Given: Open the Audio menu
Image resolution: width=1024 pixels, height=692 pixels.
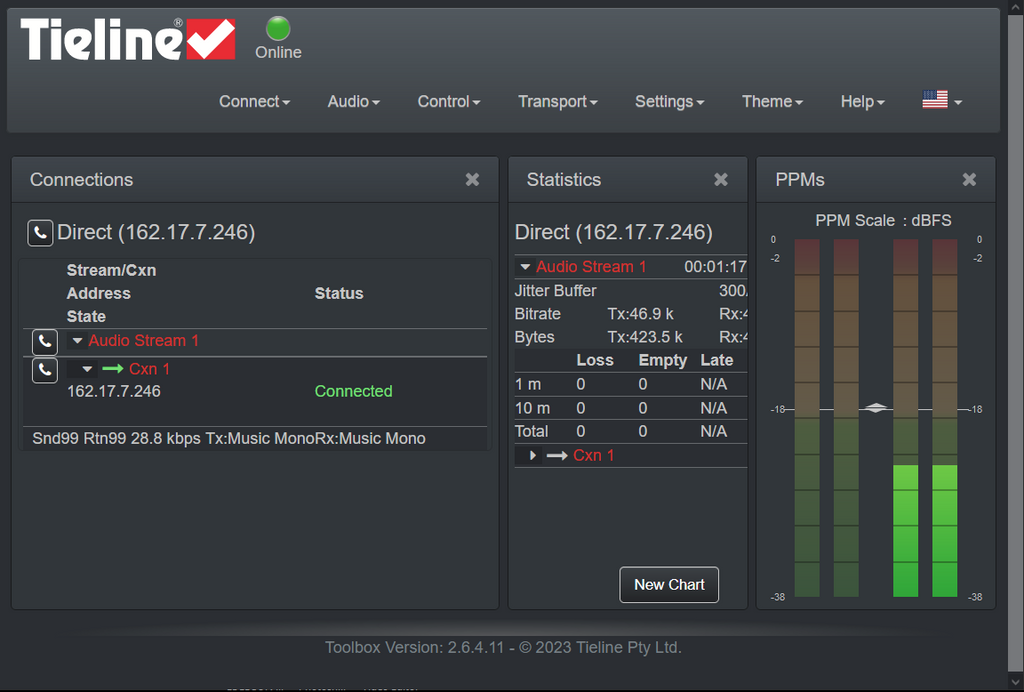Looking at the screenshot, I should pyautogui.click(x=353, y=101).
